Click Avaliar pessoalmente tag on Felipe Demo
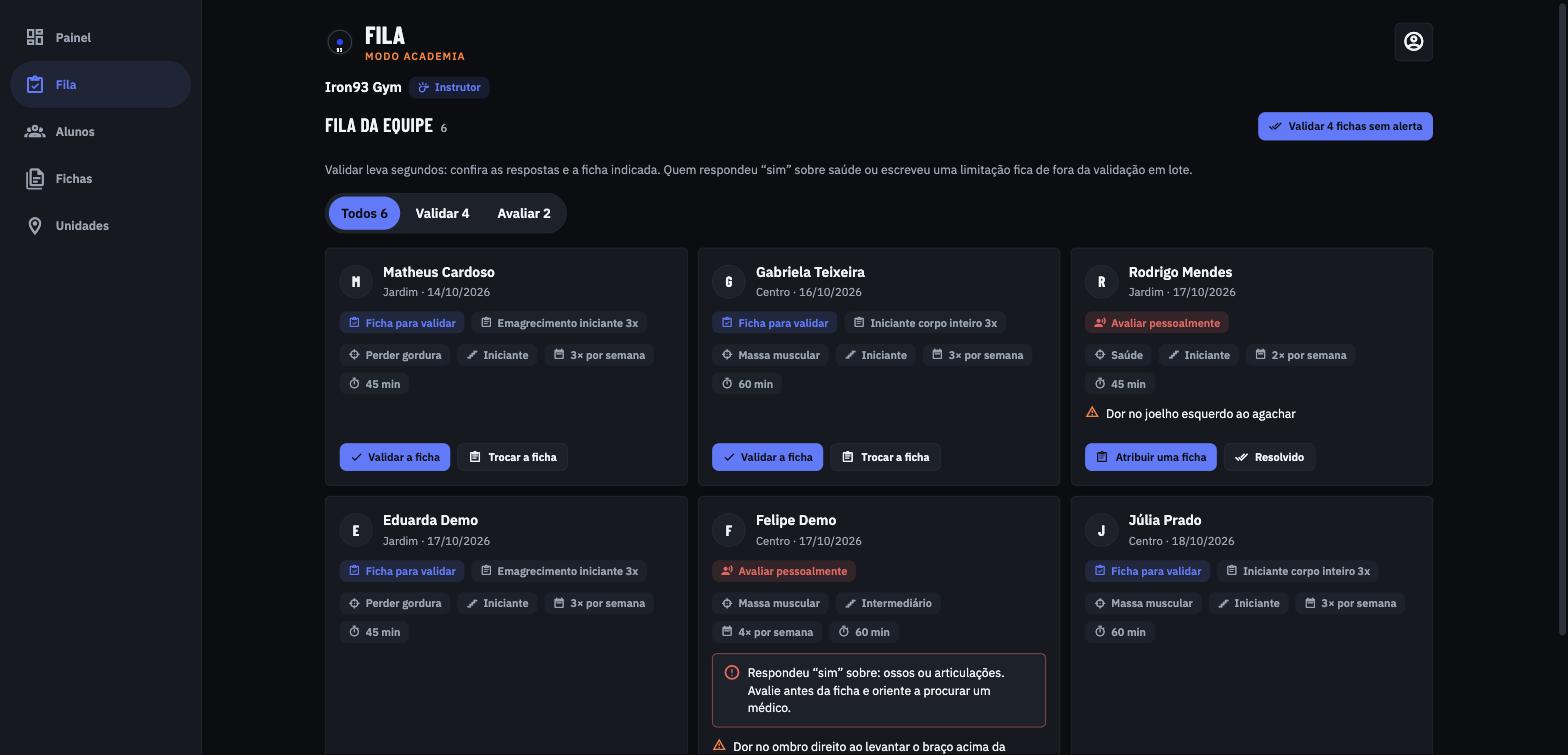 784,571
